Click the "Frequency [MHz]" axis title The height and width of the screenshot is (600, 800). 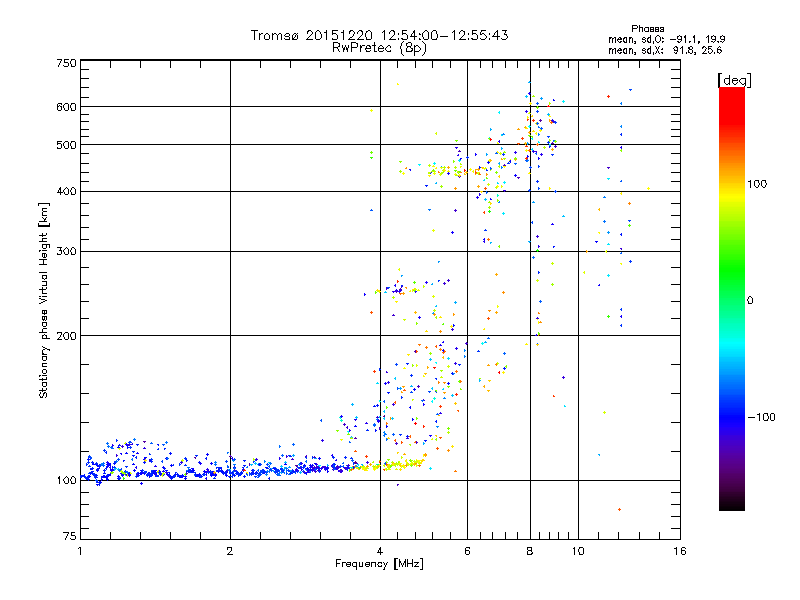379,564
